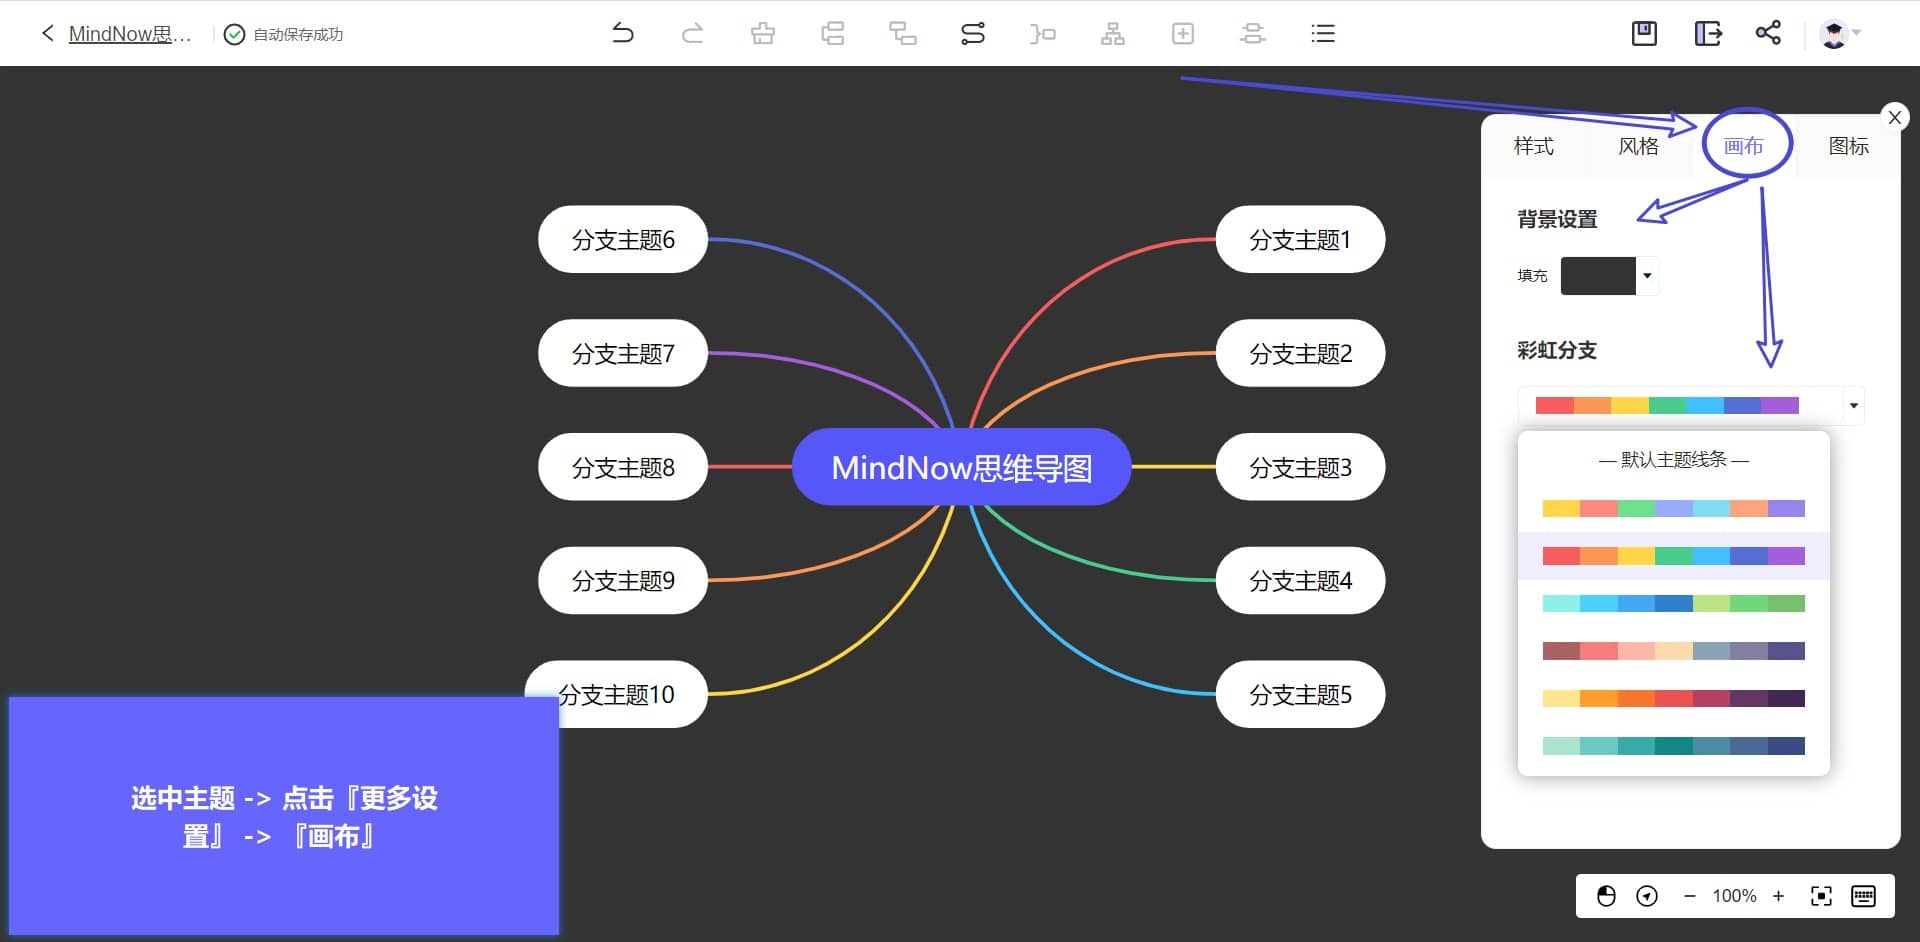Click the fit-to-screen icon
Viewport: 1920px width, 942px height.
point(1821,896)
